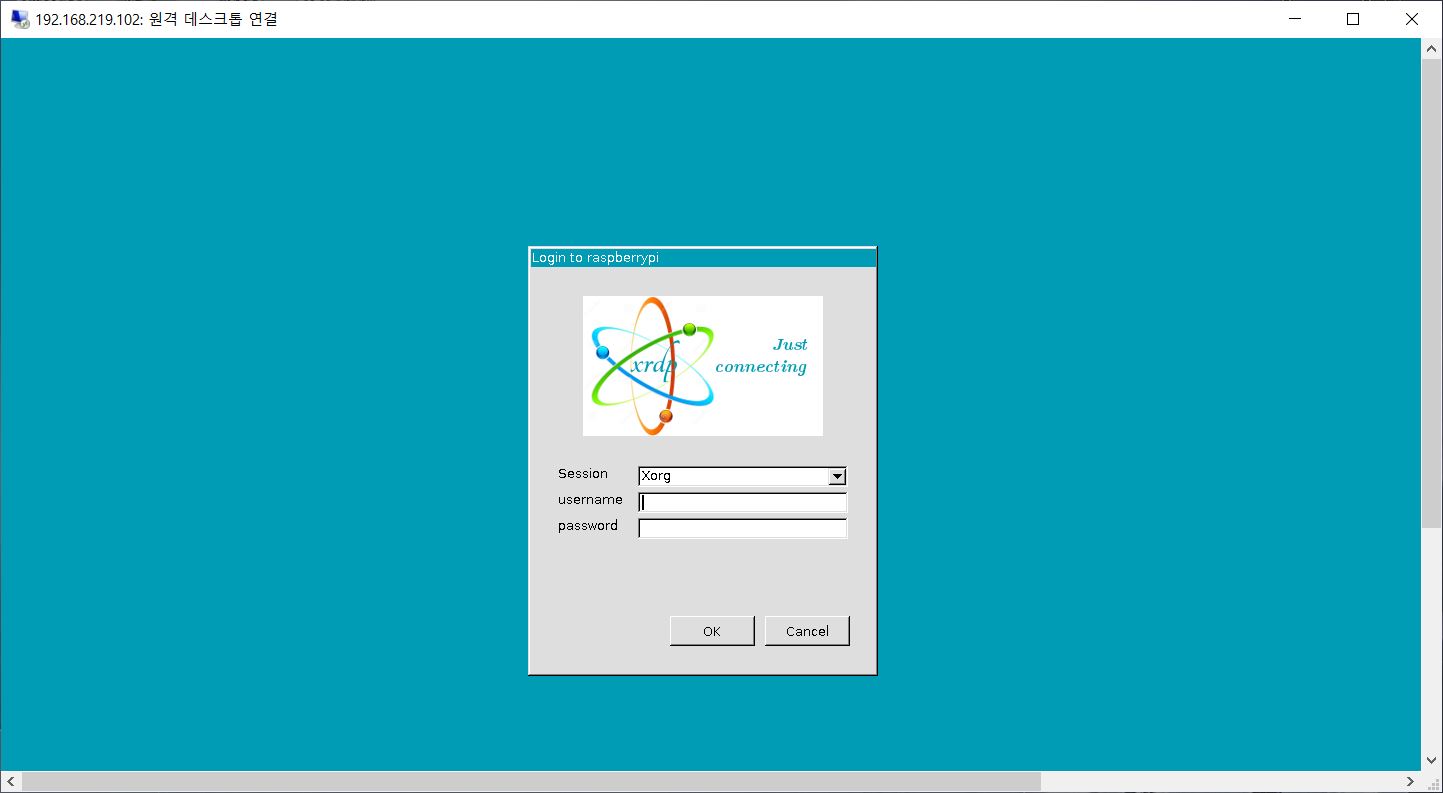
Task: Click the horizontal scrollbar left arrow
Action: (10, 781)
